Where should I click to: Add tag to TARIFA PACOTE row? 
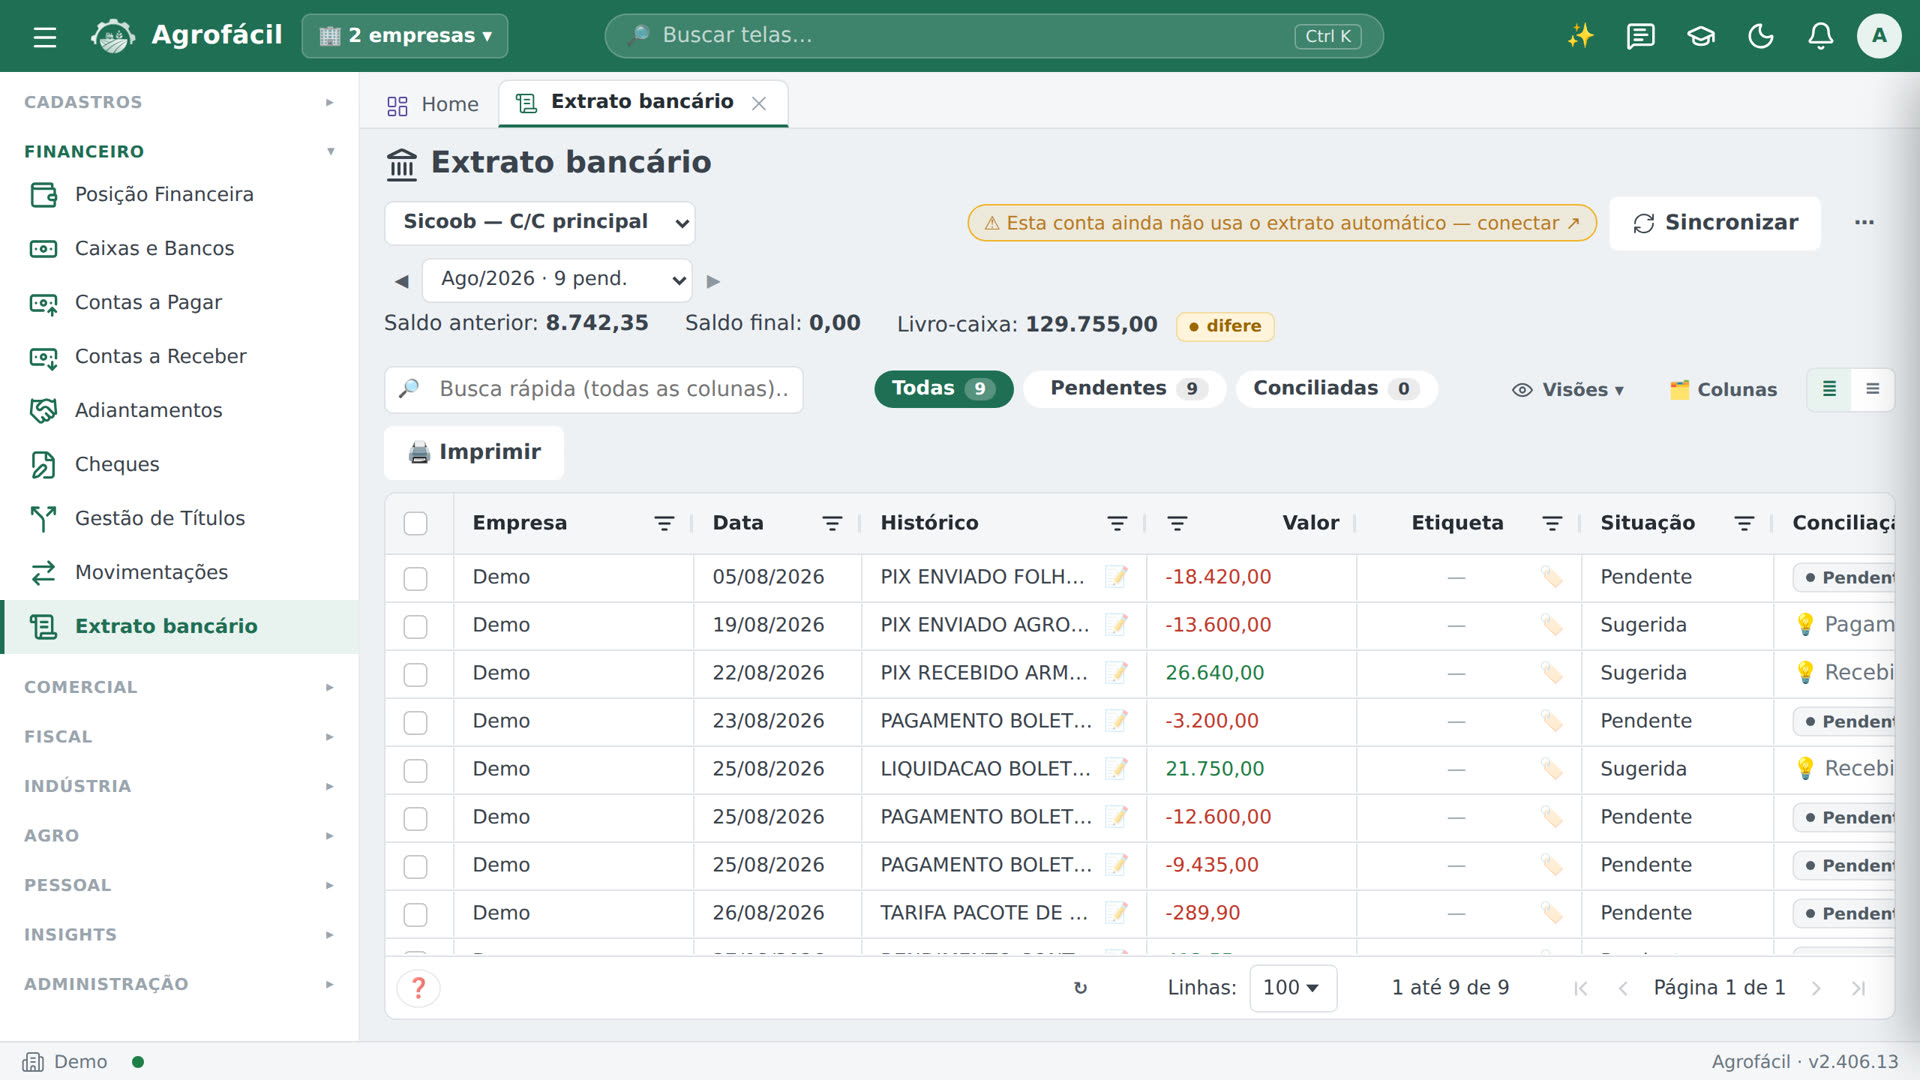pyautogui.click(x=1551, y=913)
